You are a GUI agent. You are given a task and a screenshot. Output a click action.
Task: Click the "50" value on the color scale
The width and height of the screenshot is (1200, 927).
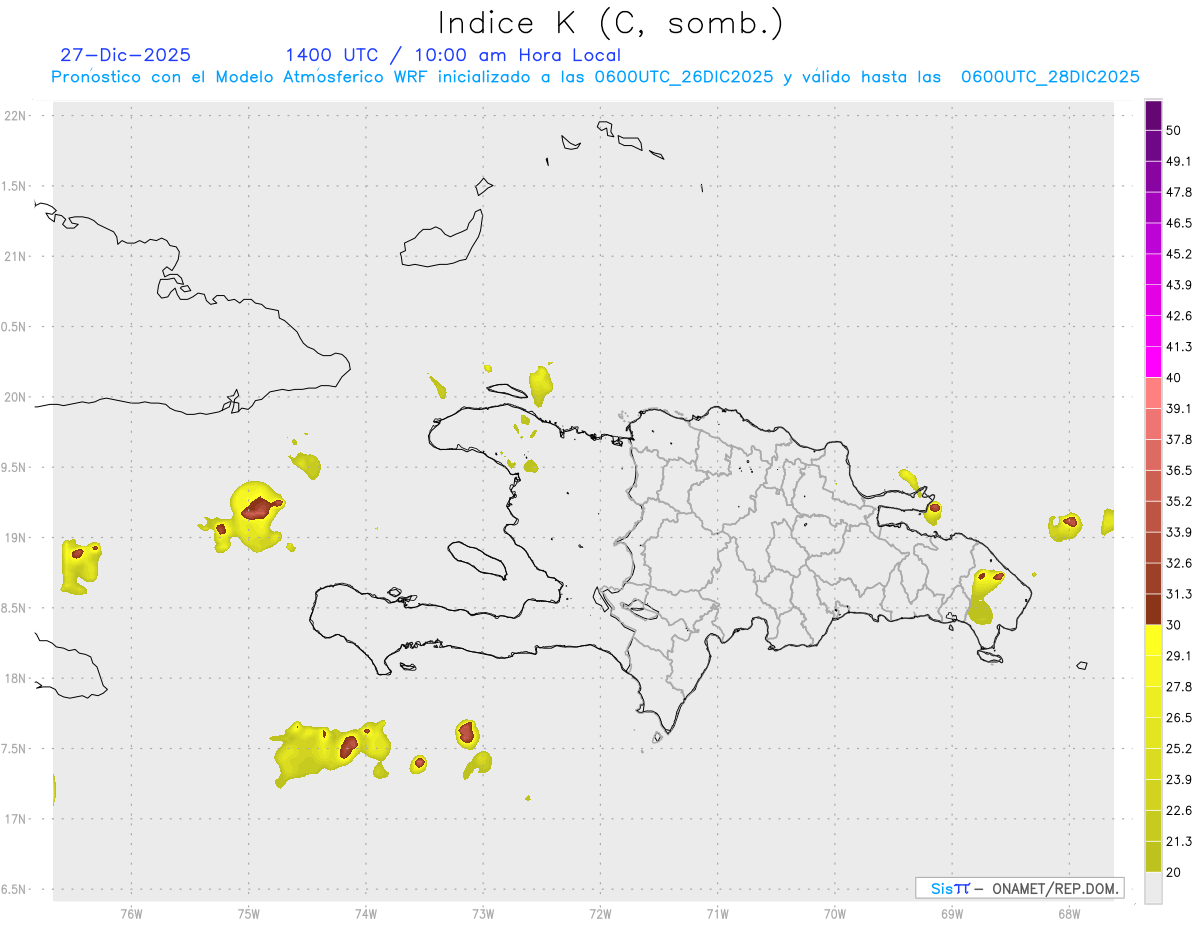pyautogui.click(x=1174, y=131)
